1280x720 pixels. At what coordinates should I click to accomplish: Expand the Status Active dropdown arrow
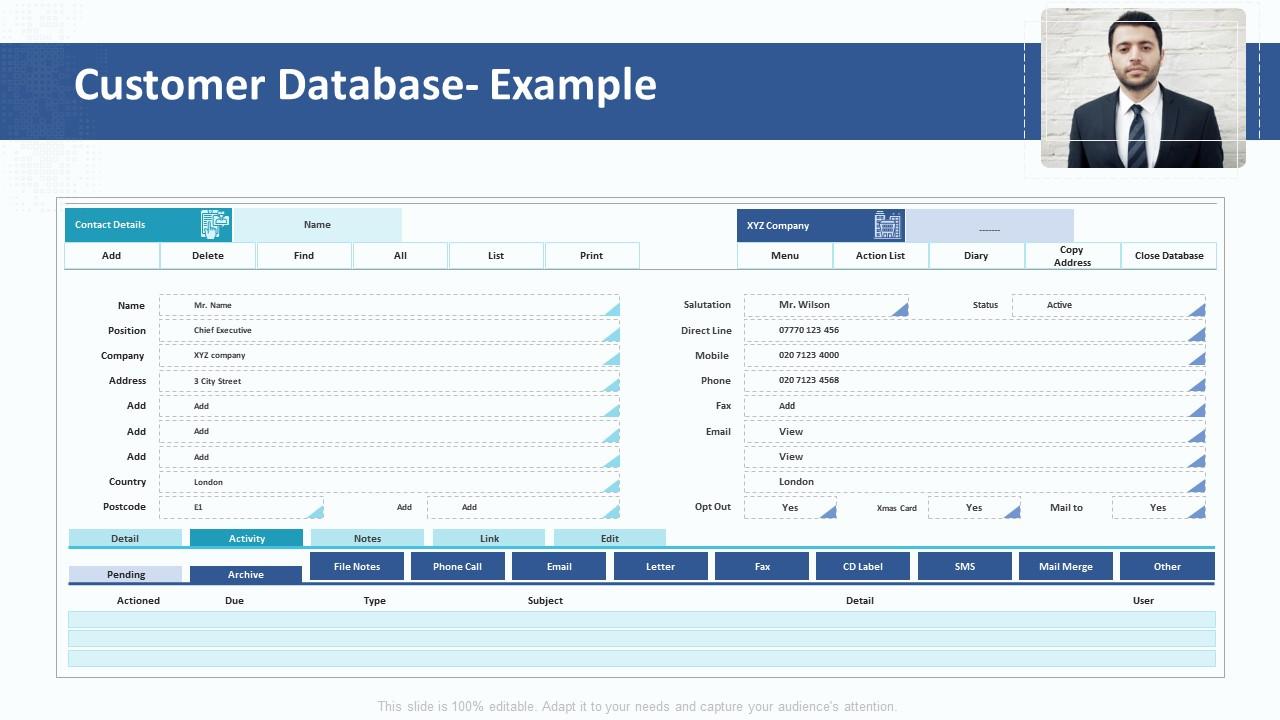pos(1196,310)
